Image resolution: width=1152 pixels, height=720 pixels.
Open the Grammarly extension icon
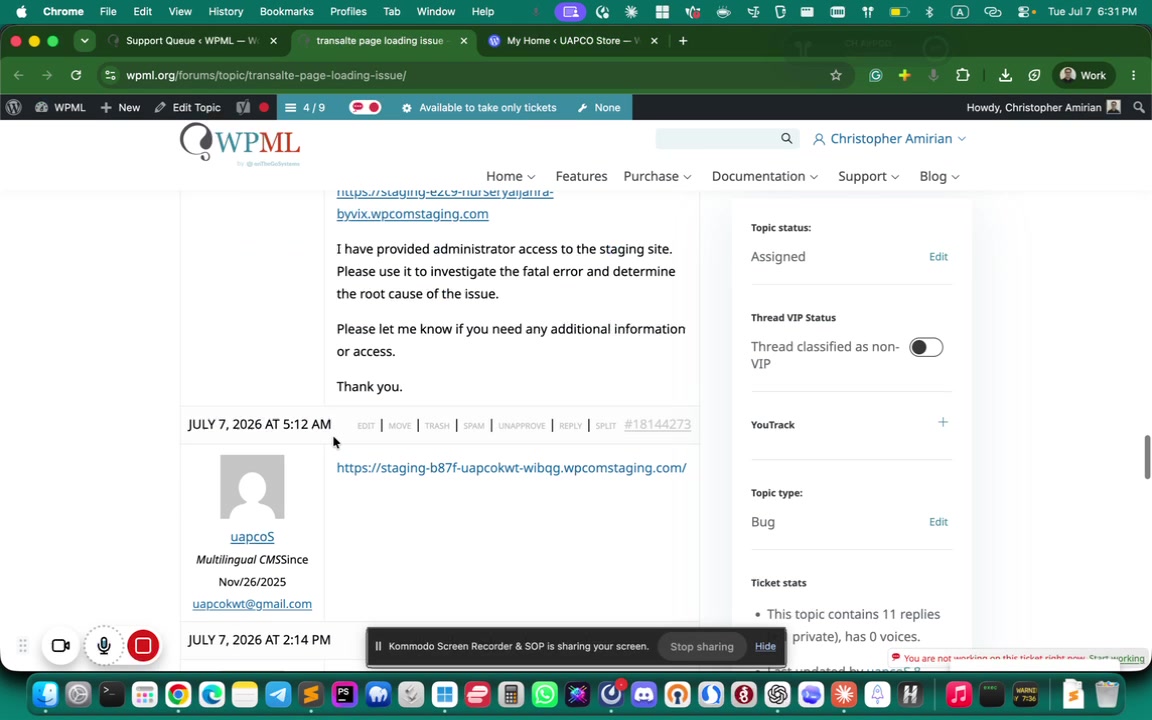click(875, 75)
